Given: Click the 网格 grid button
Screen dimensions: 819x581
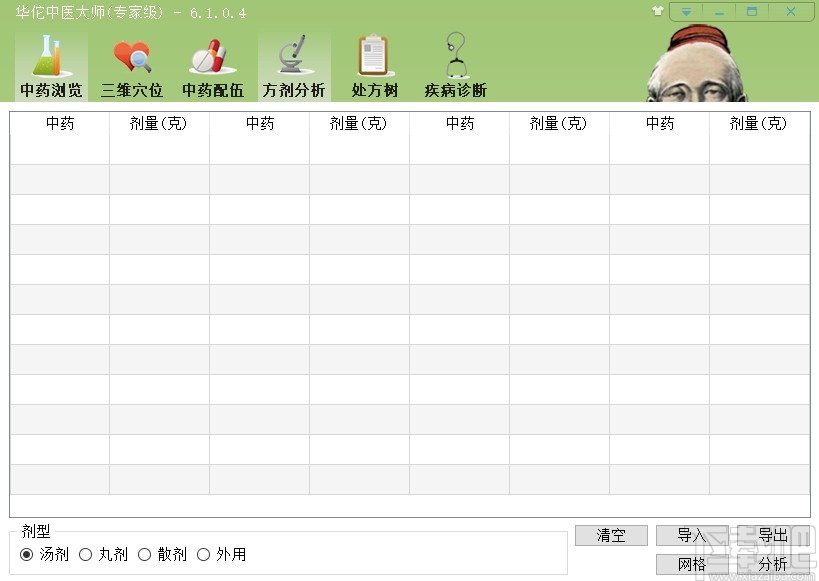Looking at the screenshot, I should [692, 564].
